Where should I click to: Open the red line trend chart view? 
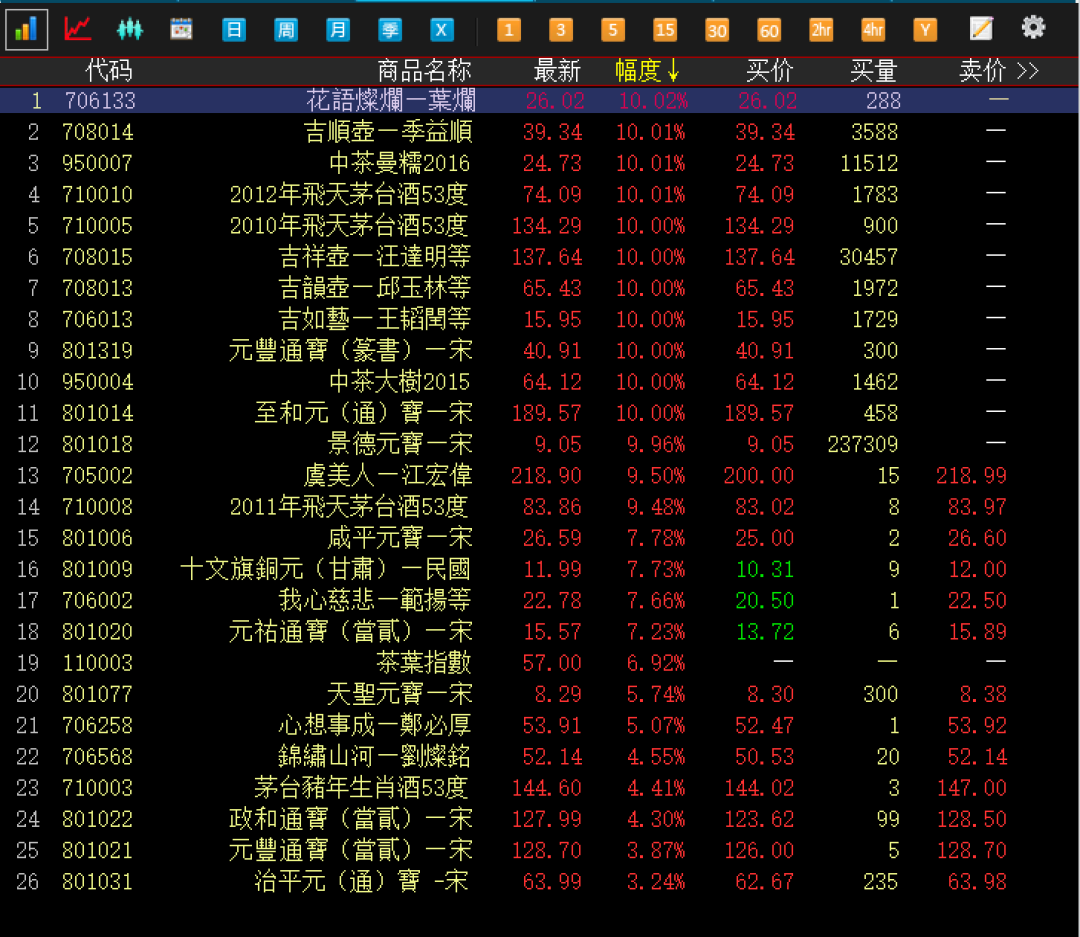point(77,30)
